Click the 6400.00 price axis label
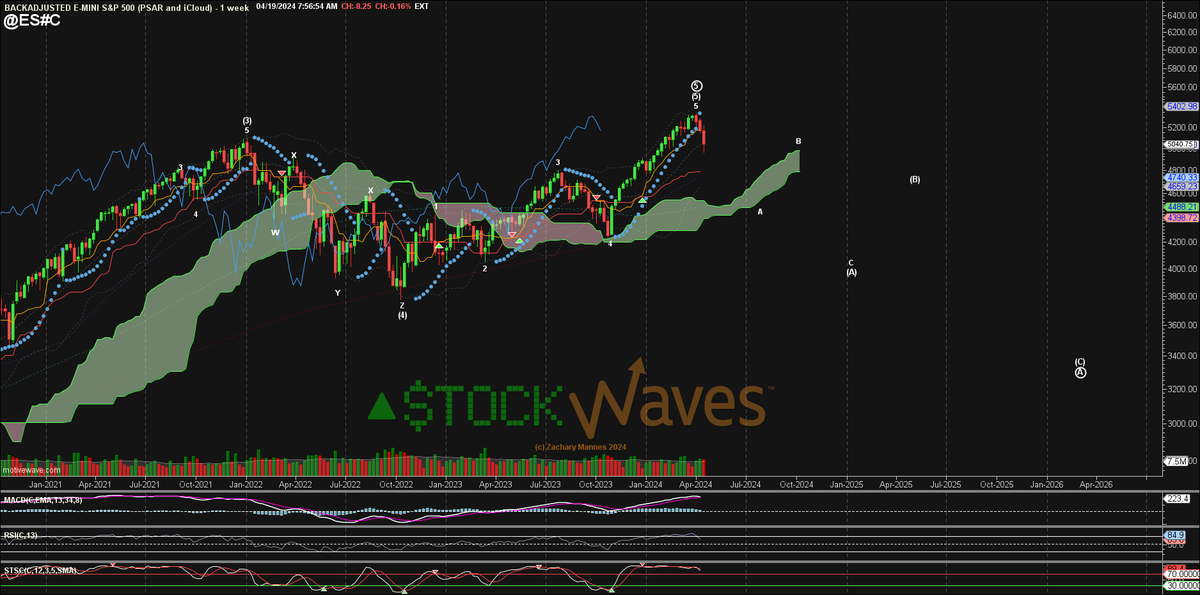The image size is (1200, 595). 1182,18
